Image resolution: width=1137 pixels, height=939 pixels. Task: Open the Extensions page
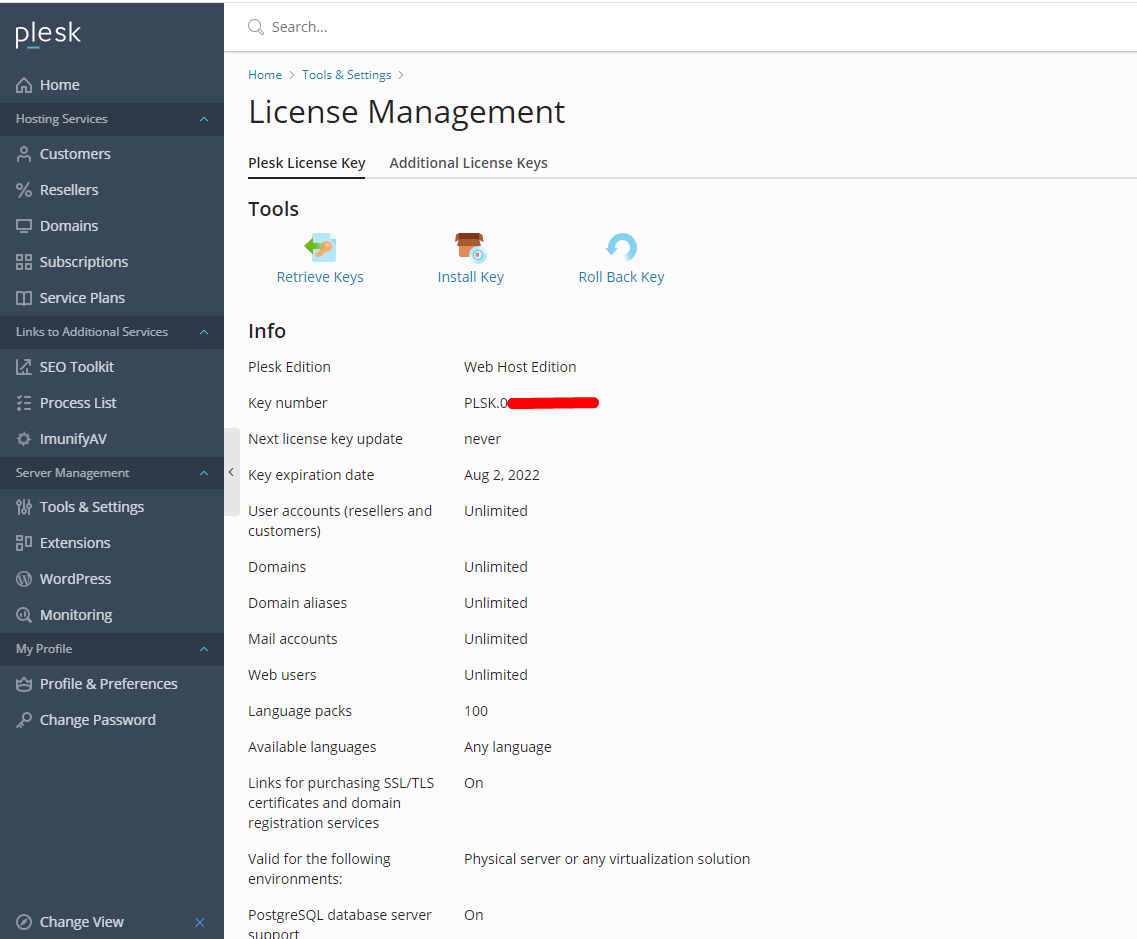coord(75,543)
